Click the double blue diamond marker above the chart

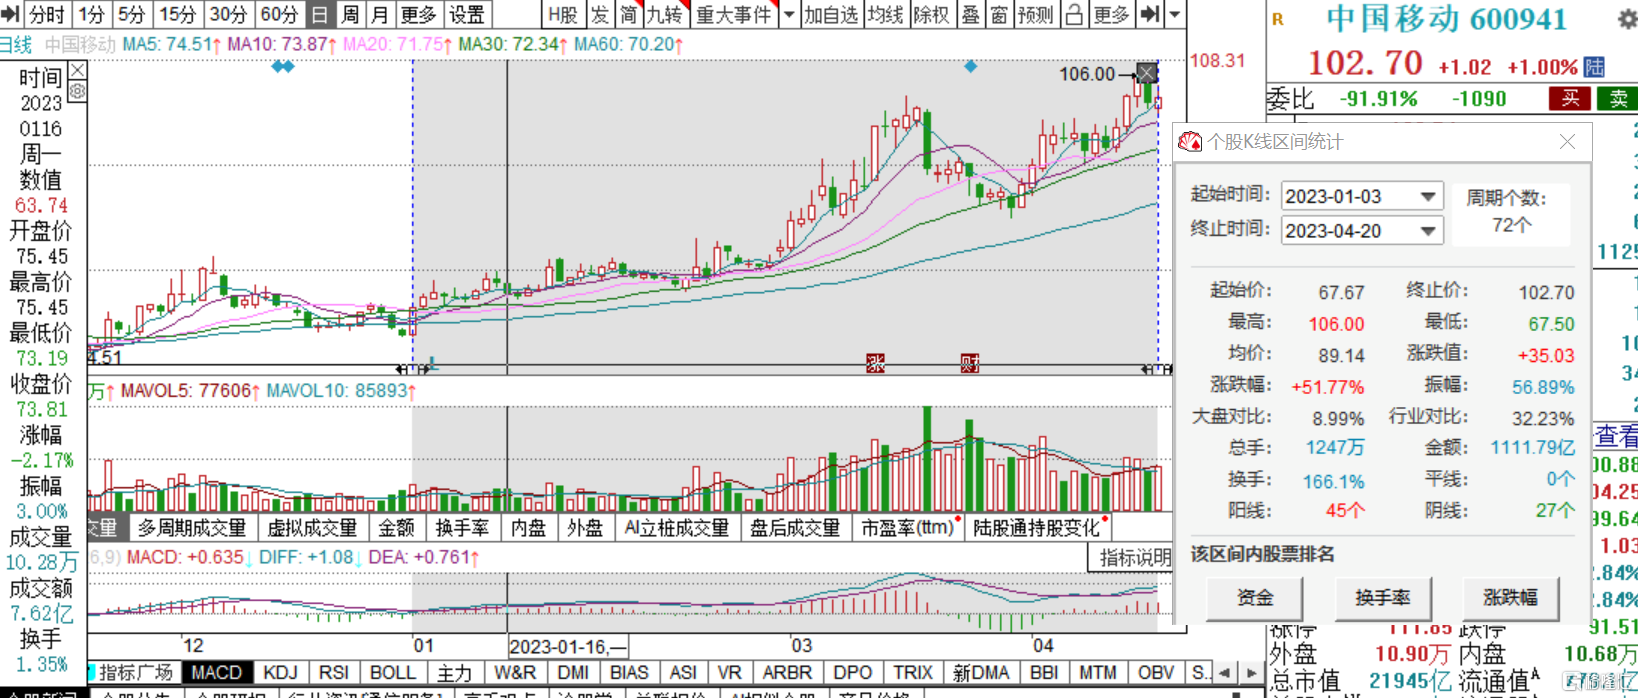point(283,66)
